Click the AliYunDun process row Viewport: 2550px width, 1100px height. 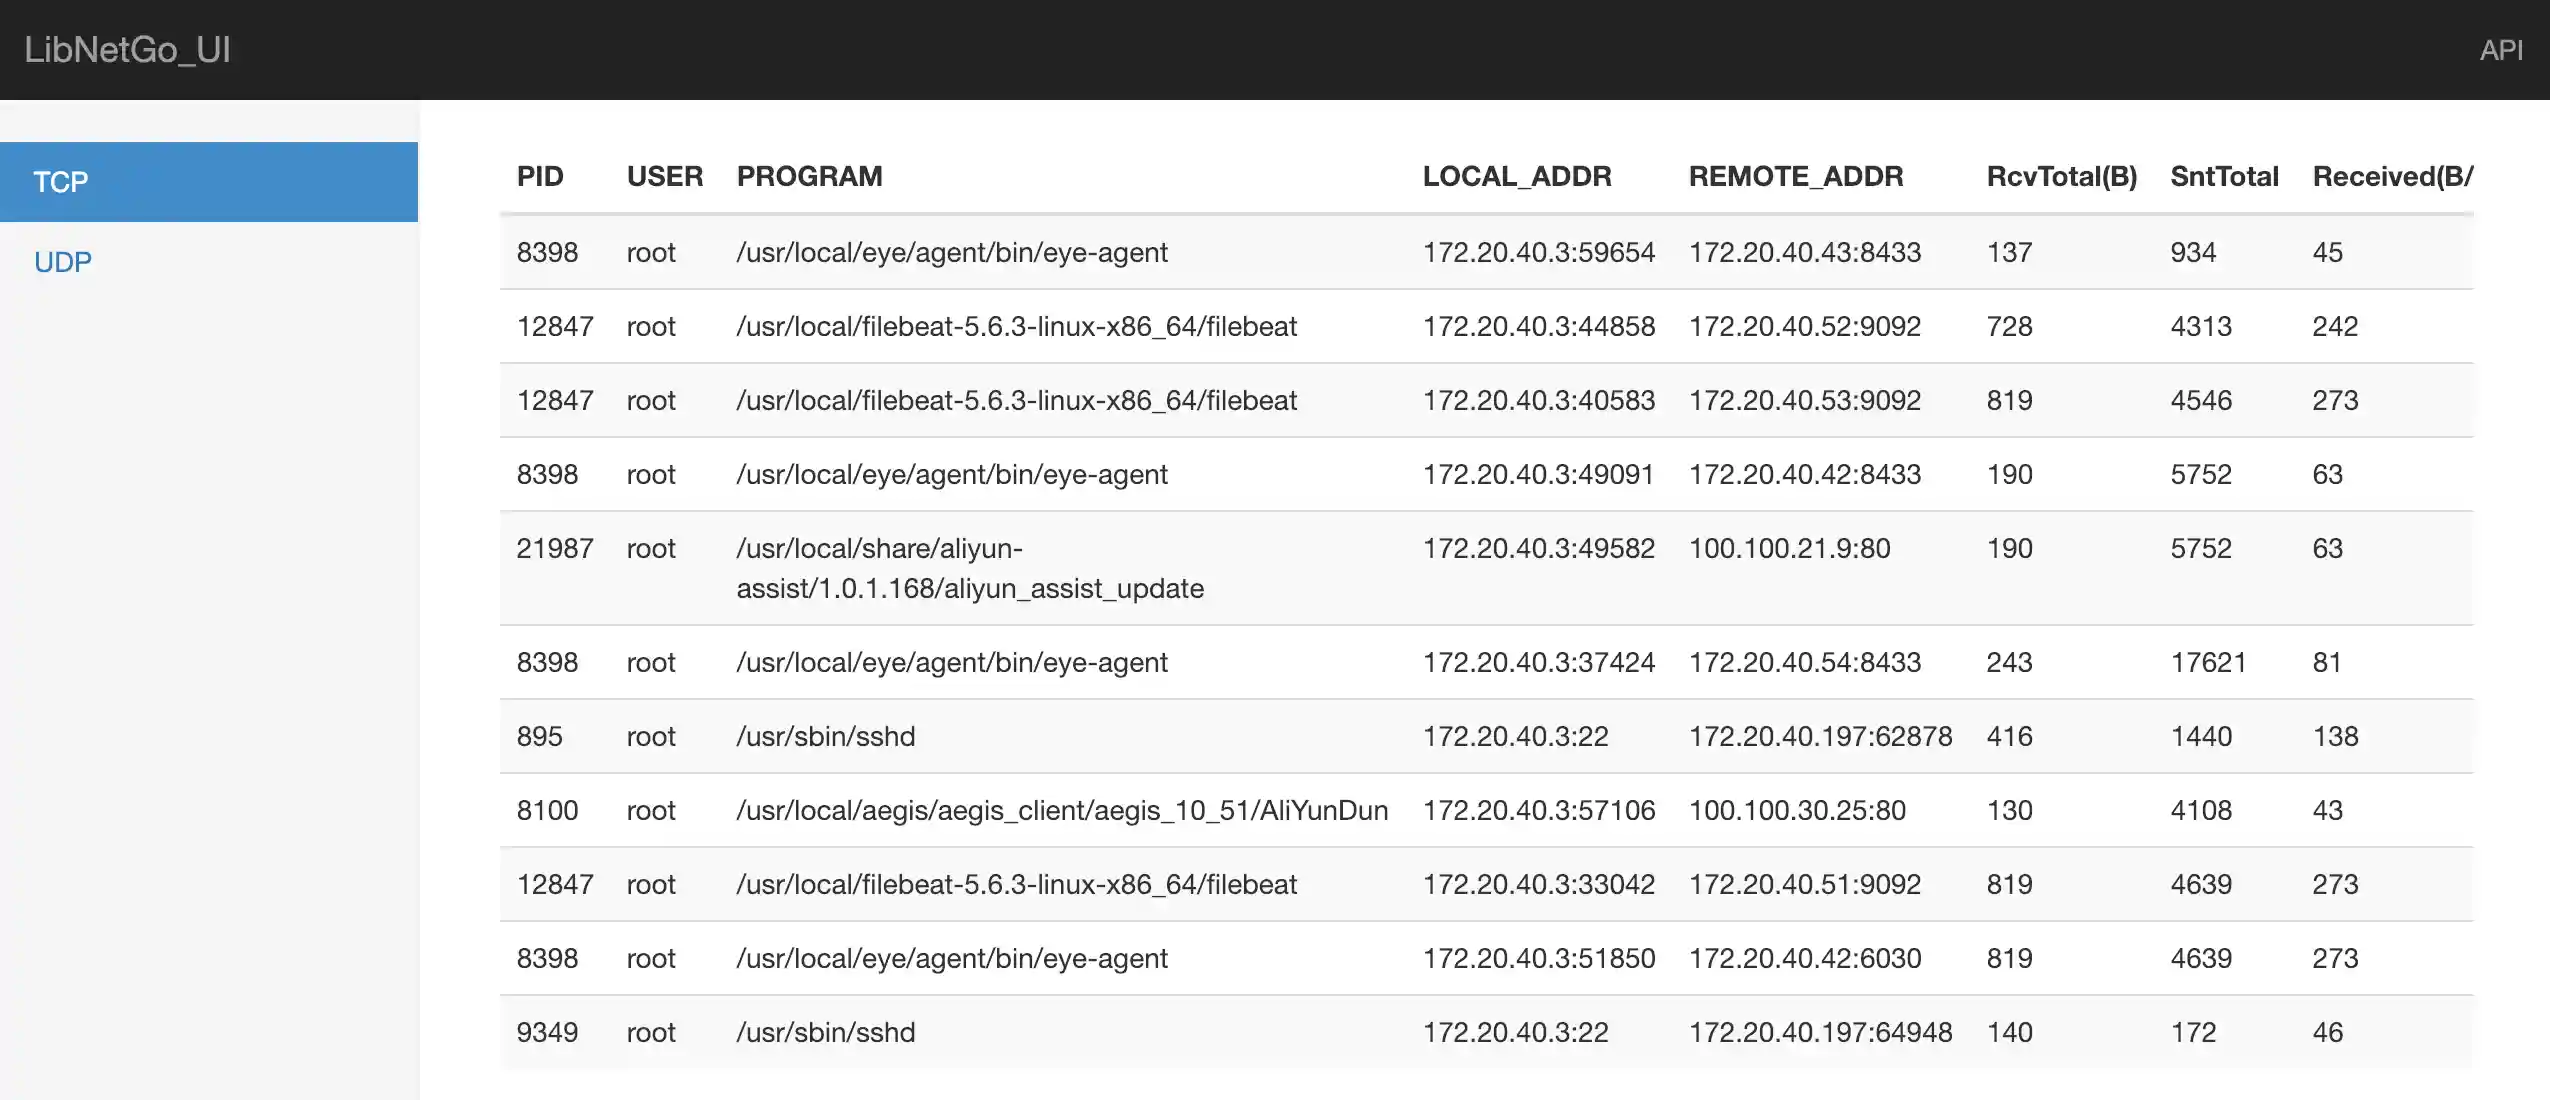click(1200, 810)
